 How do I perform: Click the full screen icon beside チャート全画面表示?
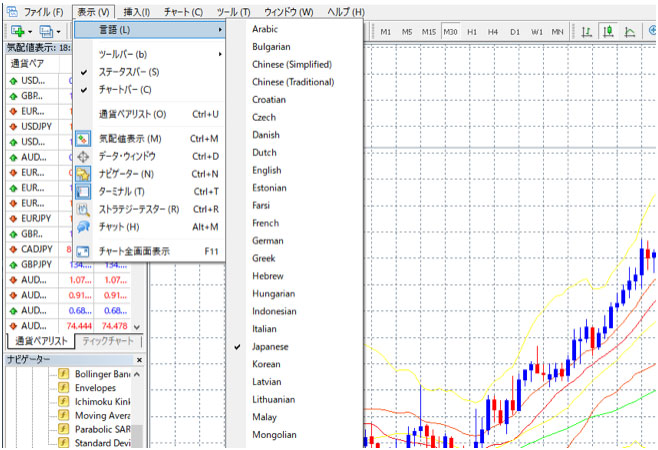click(83, 251)
